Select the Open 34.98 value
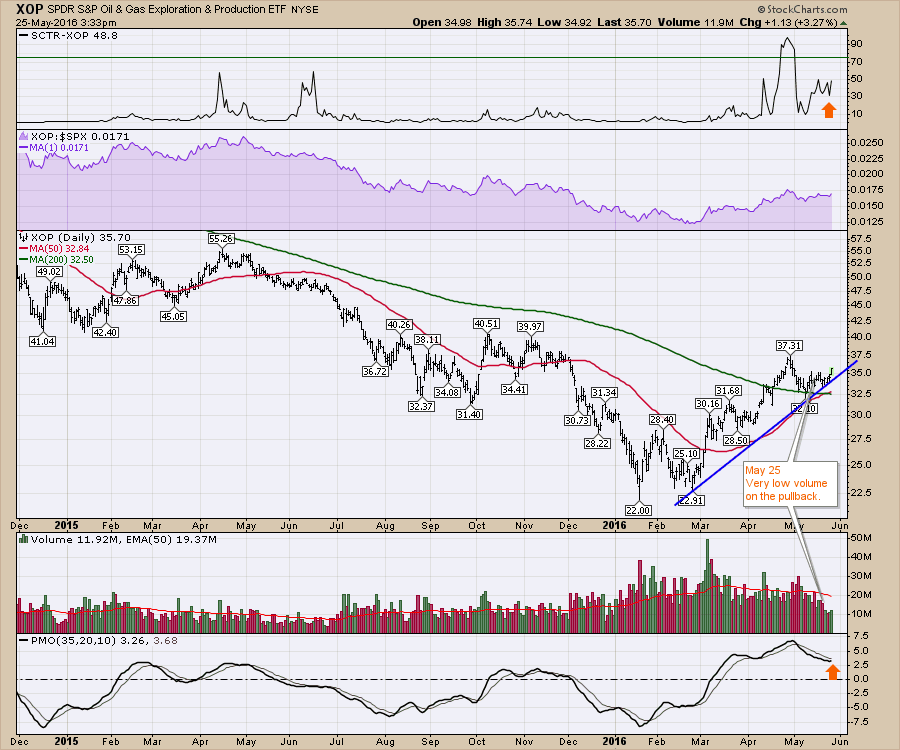Screen dimensions: 900x750 click(442, 22)
